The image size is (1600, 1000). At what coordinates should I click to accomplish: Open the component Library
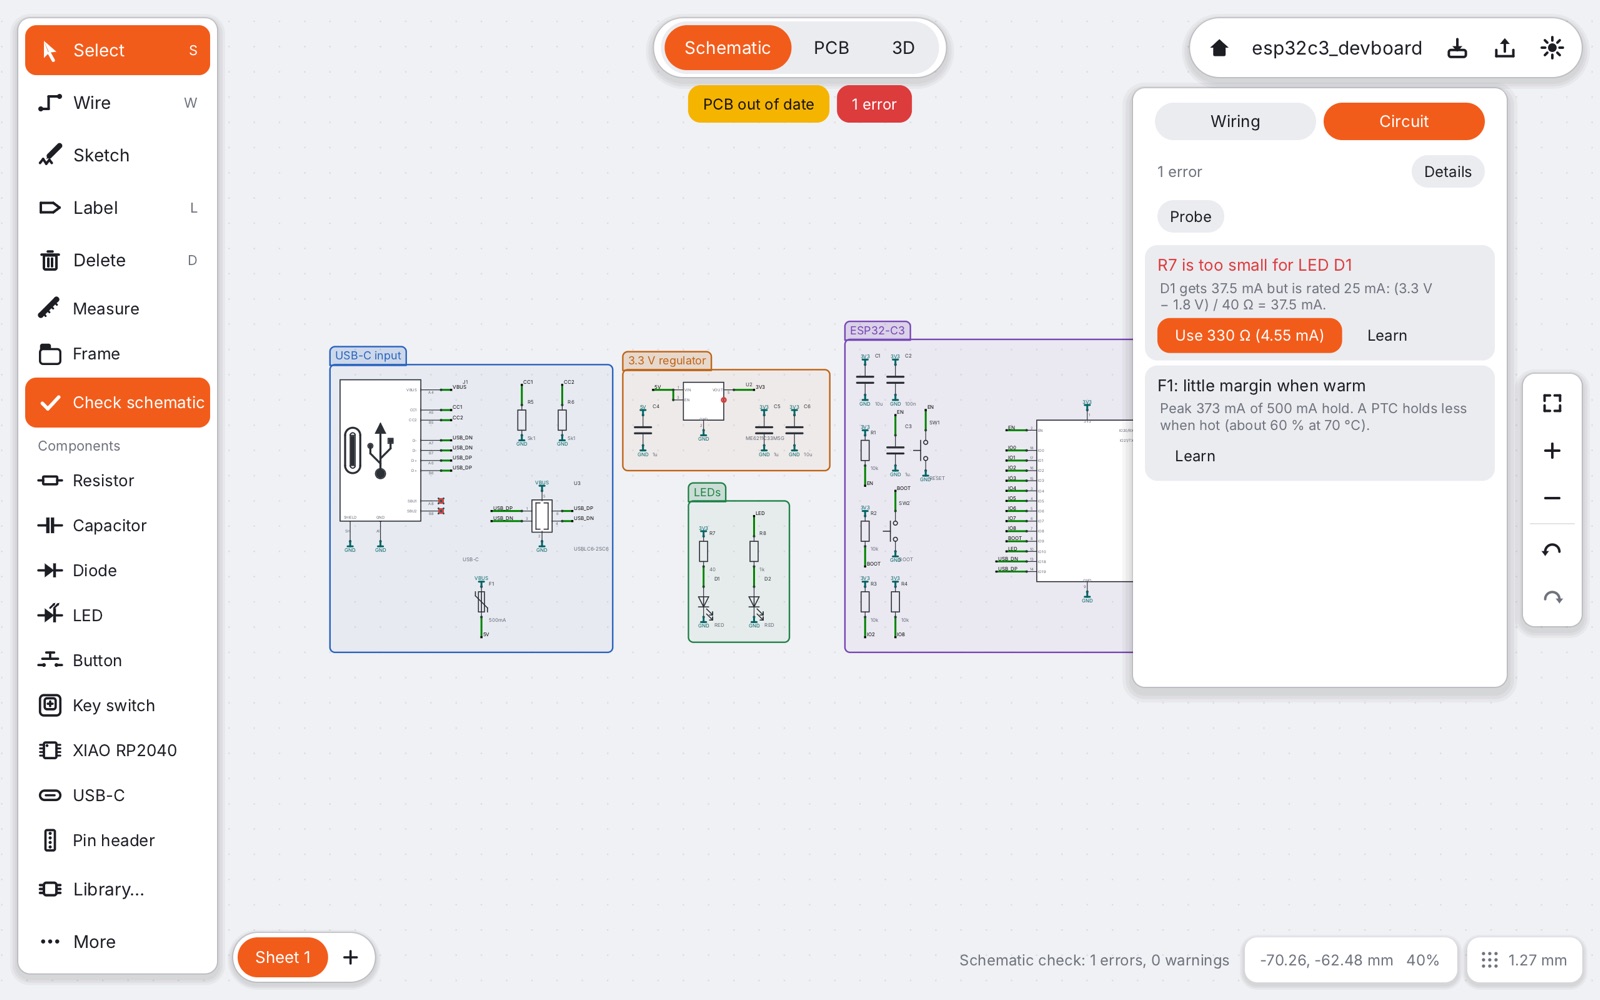[117, 889]
